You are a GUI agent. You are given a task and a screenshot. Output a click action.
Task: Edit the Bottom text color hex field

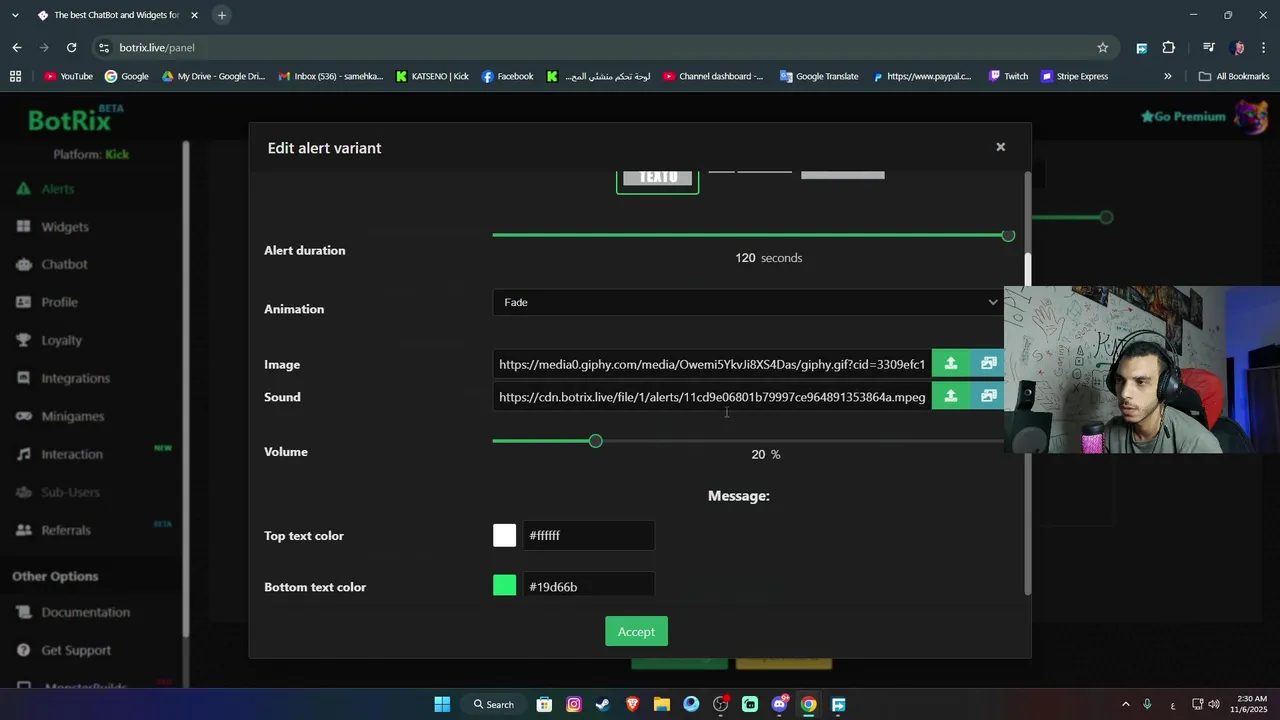point(588,586)
